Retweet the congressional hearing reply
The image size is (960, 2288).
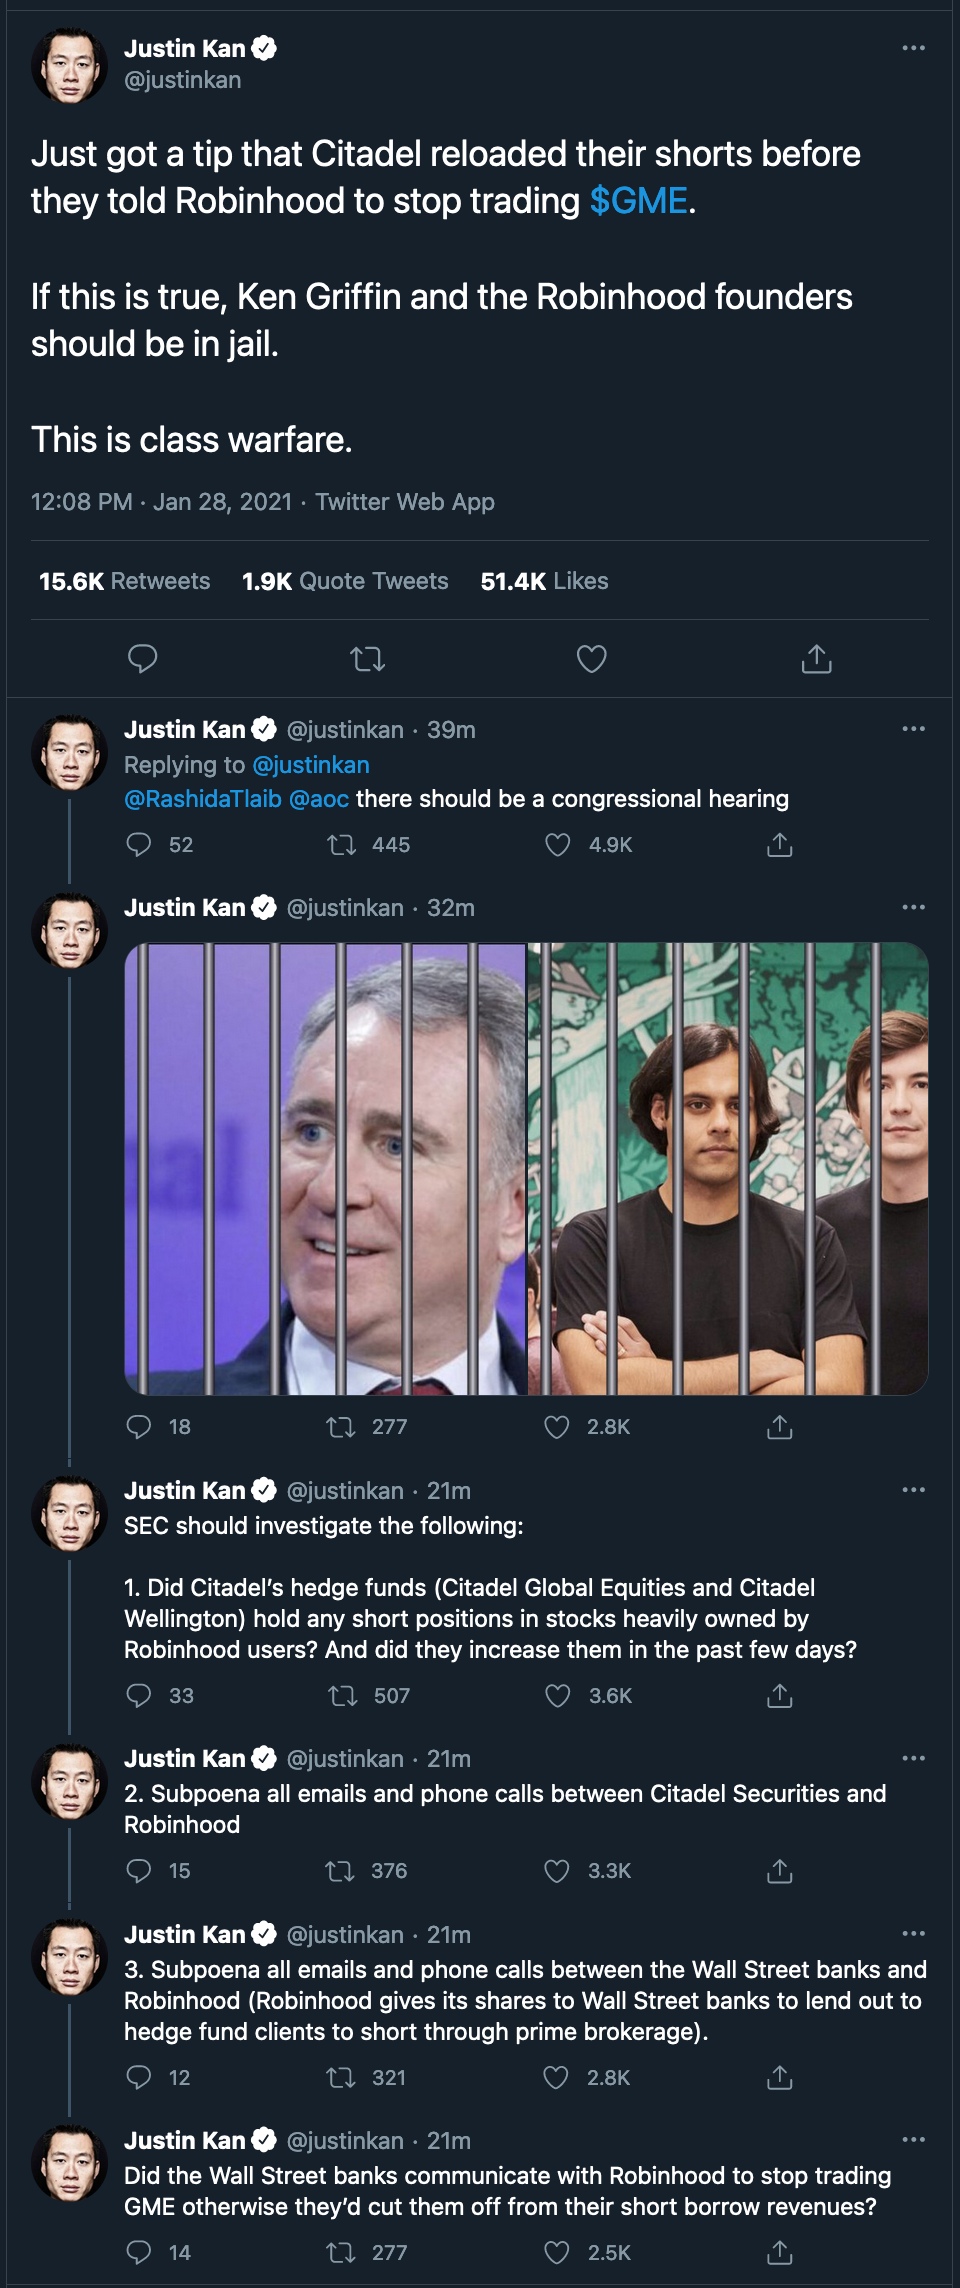[342, 845]
